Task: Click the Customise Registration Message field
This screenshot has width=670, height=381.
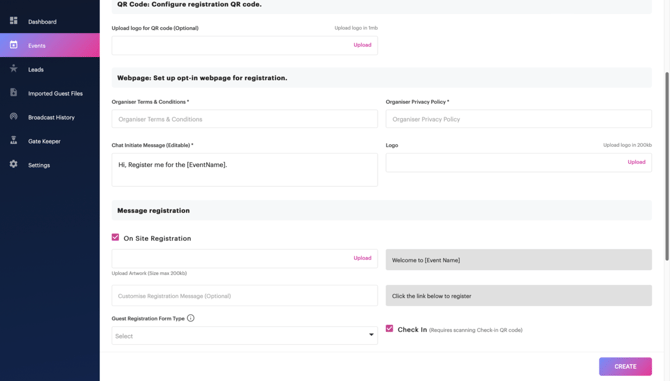Action: tap(244, 296)
